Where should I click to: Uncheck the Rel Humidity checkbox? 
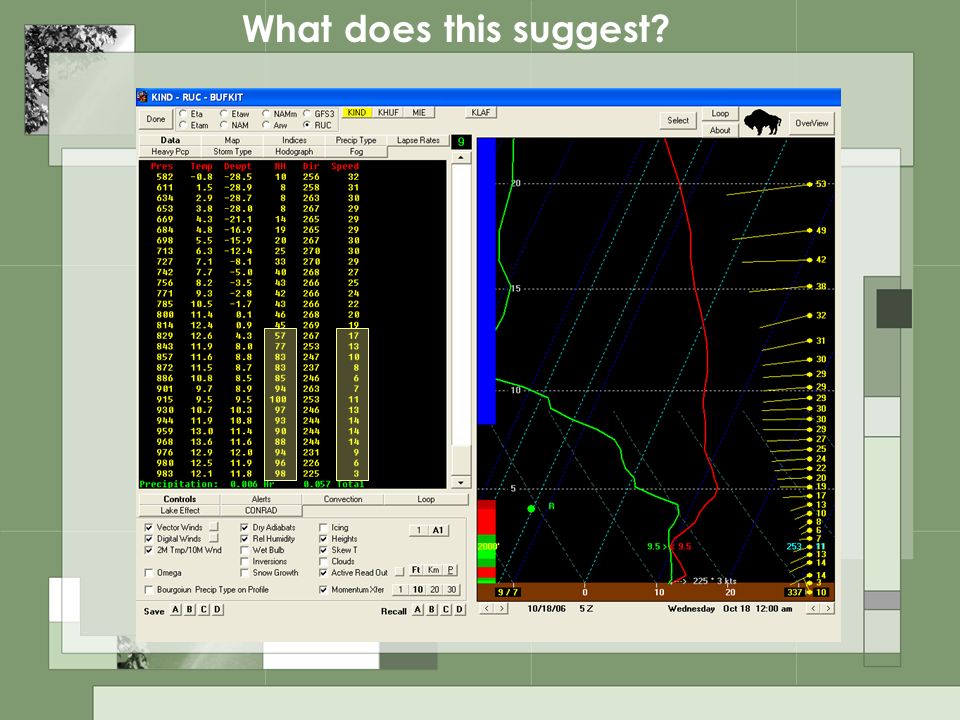point(244,539)
